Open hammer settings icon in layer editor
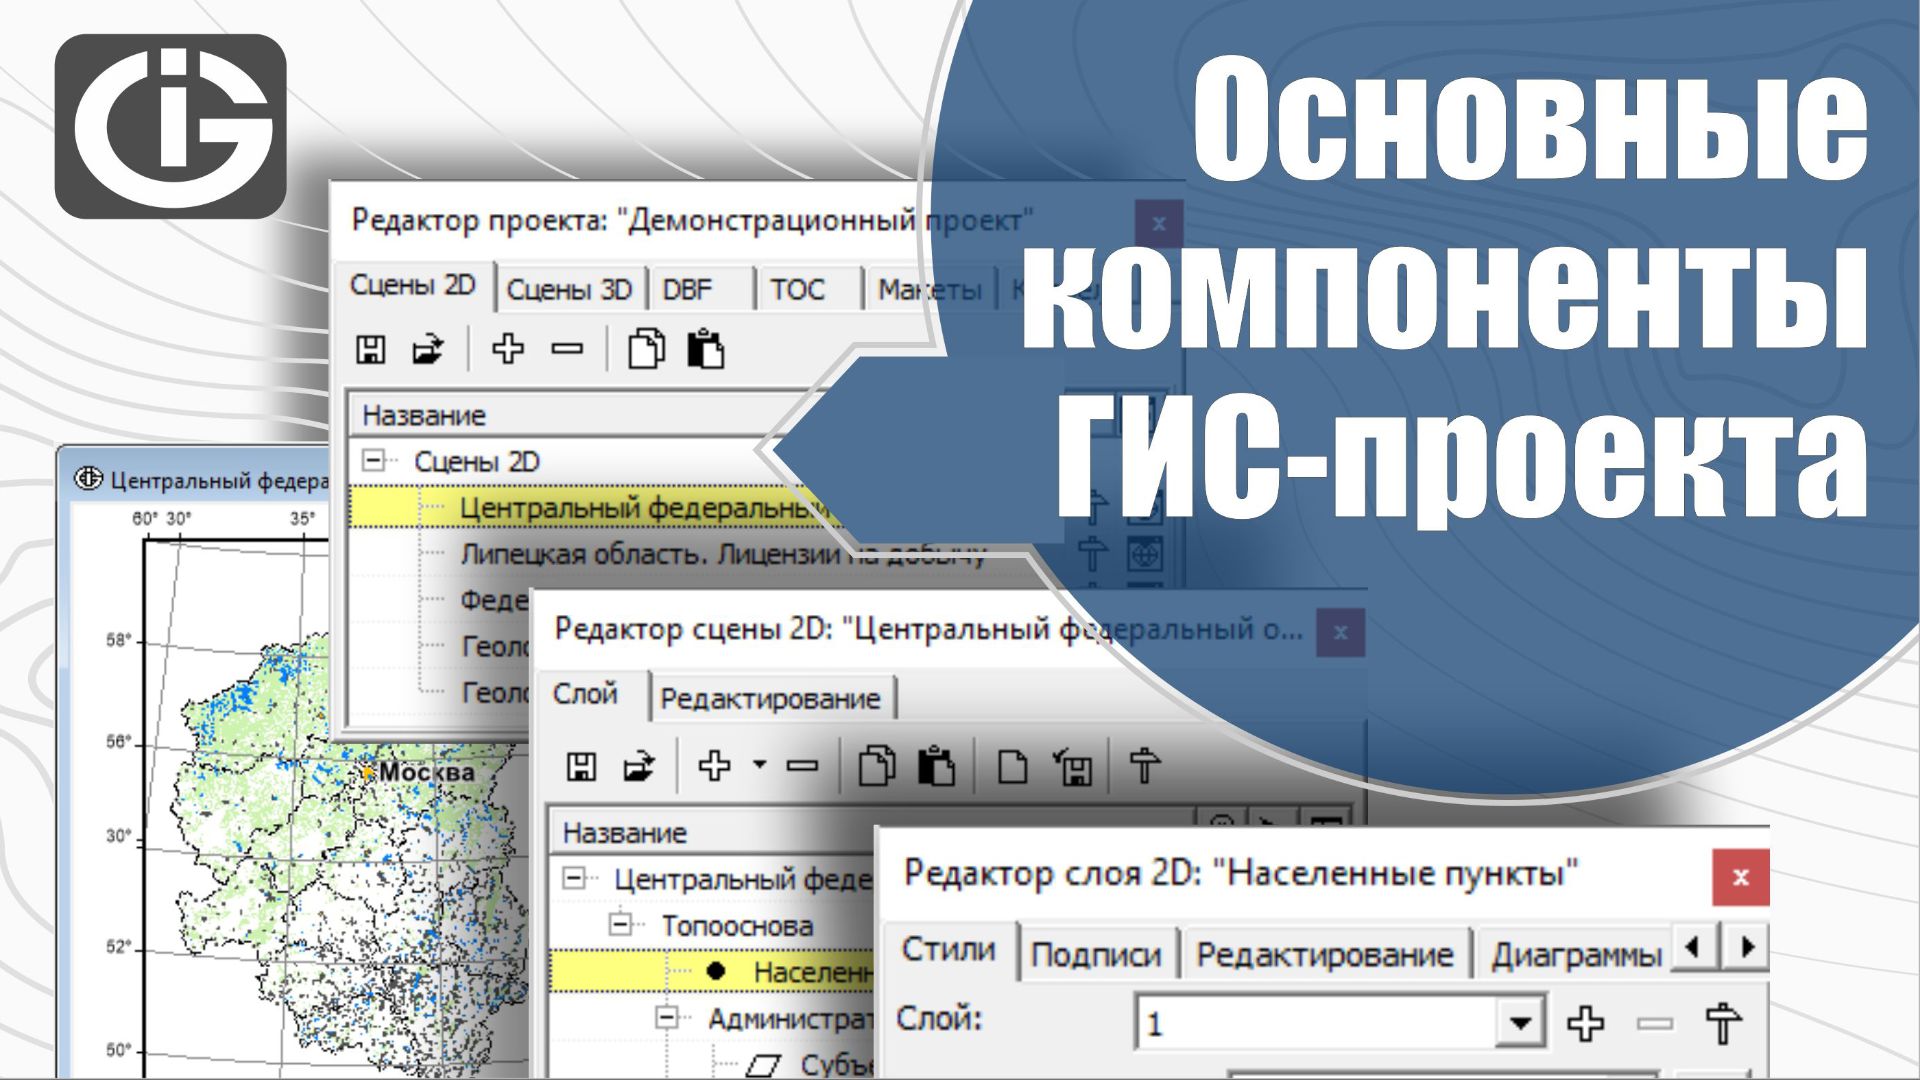Viewport: 1920px width, 1080px height. (1723, 1023)
